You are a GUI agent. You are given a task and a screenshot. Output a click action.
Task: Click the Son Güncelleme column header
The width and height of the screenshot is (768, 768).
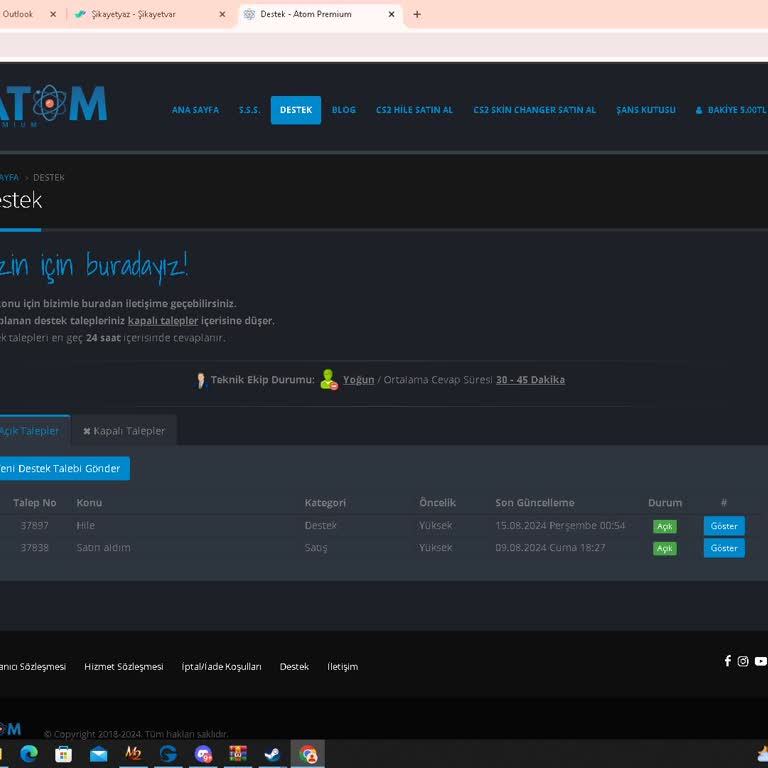(x=534, y=503)
